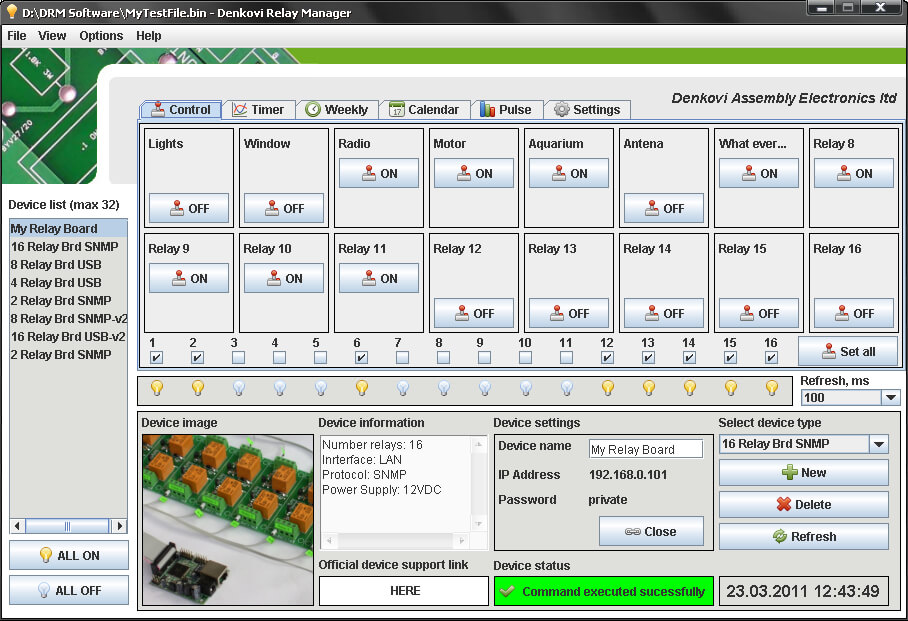Toggle the Relay 9 ON switch
The height and width of the screenshot is (621, 908).
tap(189, 278)
